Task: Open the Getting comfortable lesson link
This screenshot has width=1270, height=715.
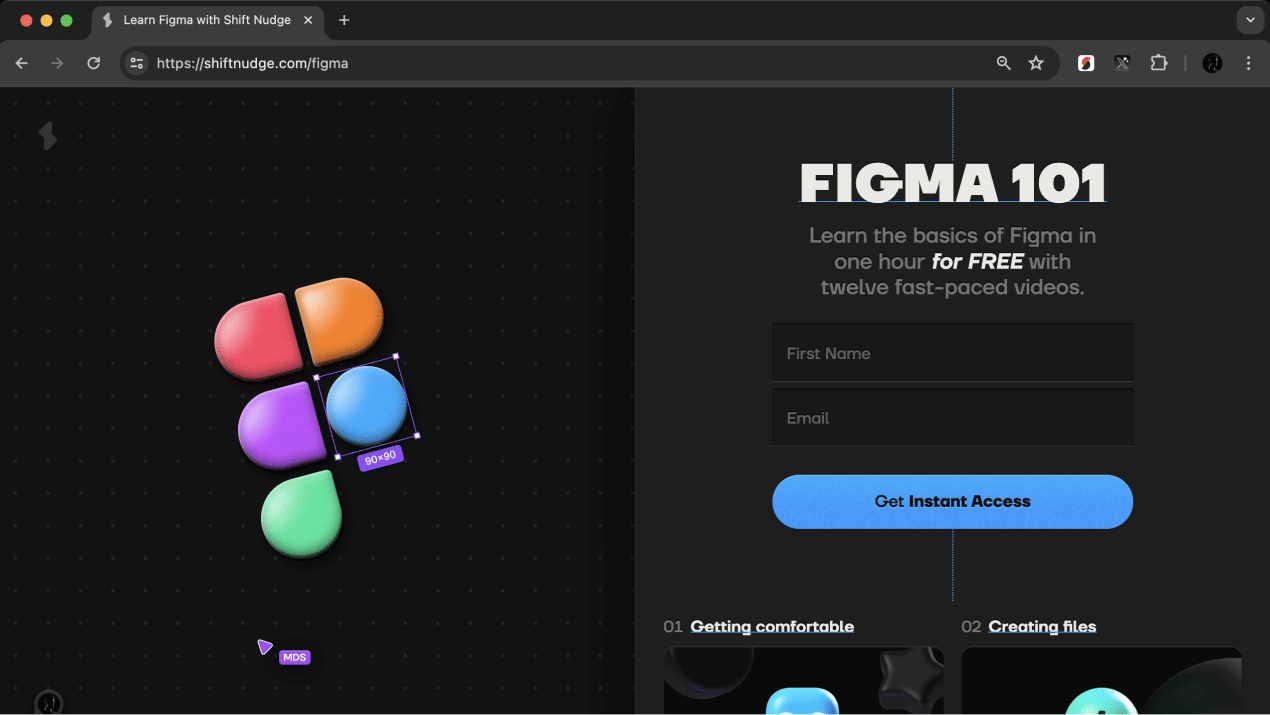Action: point(772,626)
